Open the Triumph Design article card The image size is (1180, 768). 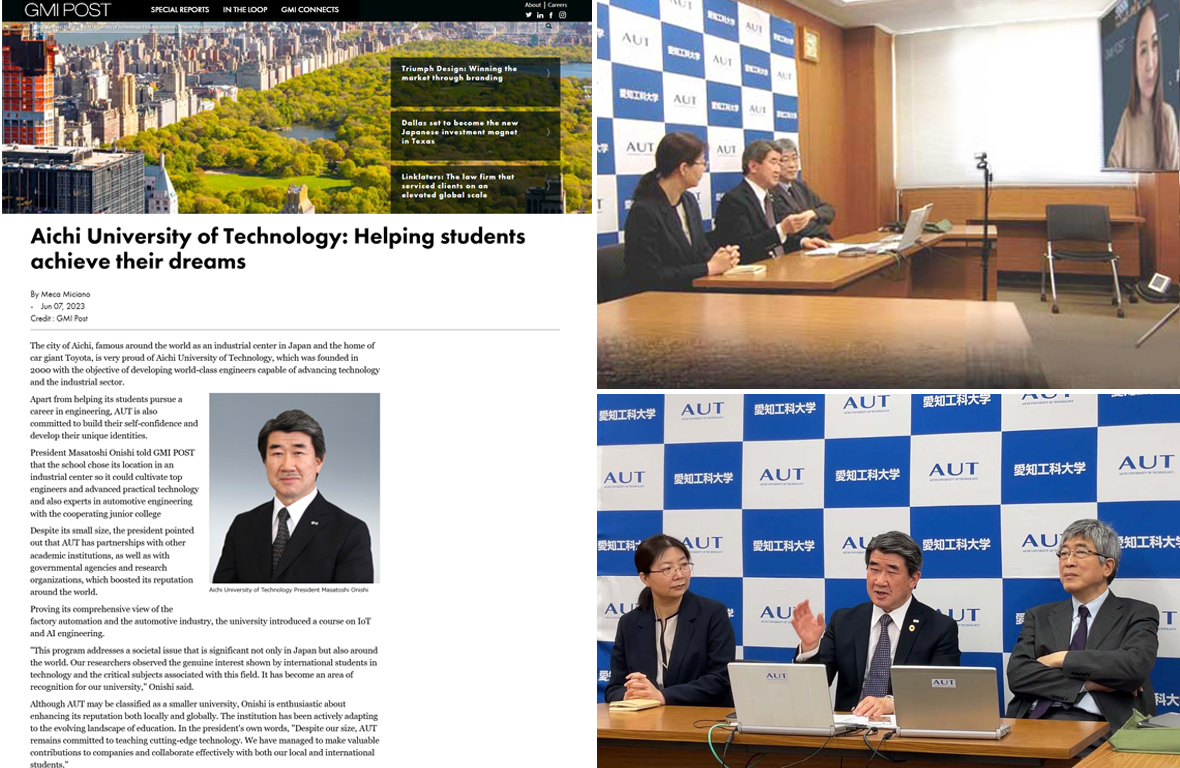[x=475, y=82]
